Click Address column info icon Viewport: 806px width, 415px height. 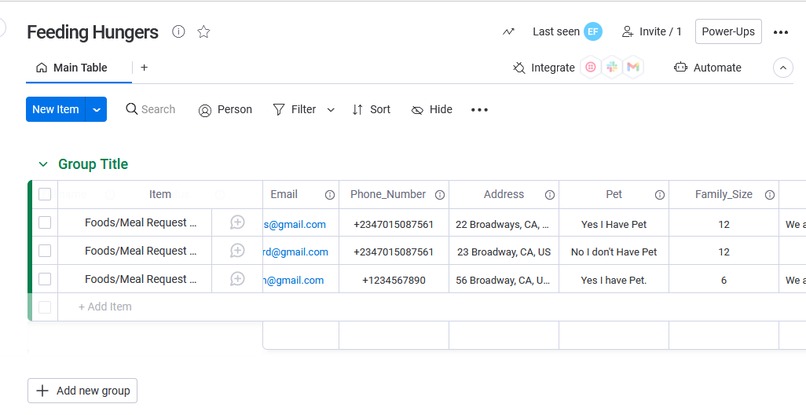(550, 195)
